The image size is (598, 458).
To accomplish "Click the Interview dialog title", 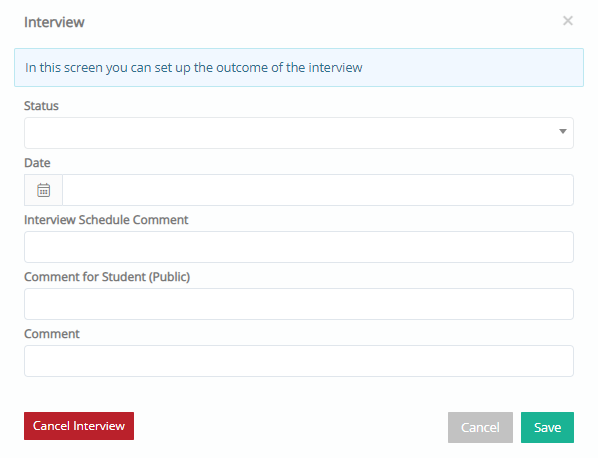I will 54,22.
